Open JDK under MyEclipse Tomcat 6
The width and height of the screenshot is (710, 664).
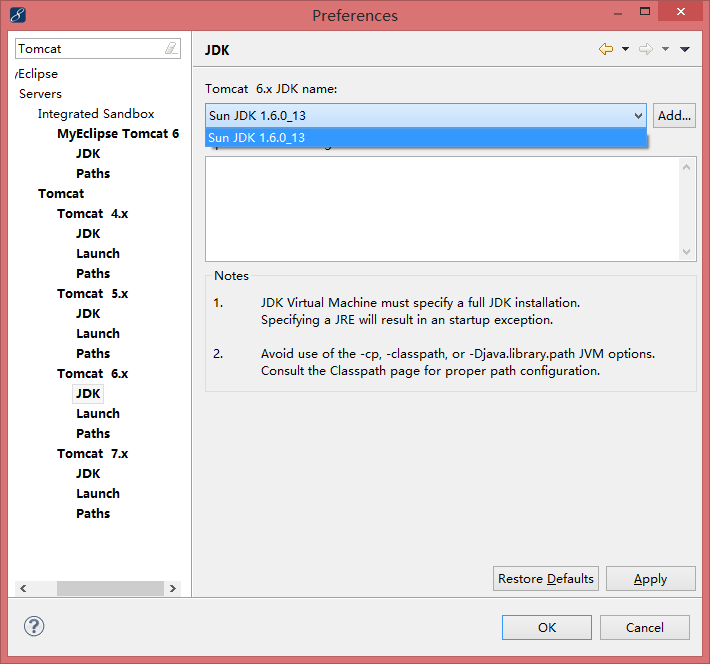[x=88, y=154]
